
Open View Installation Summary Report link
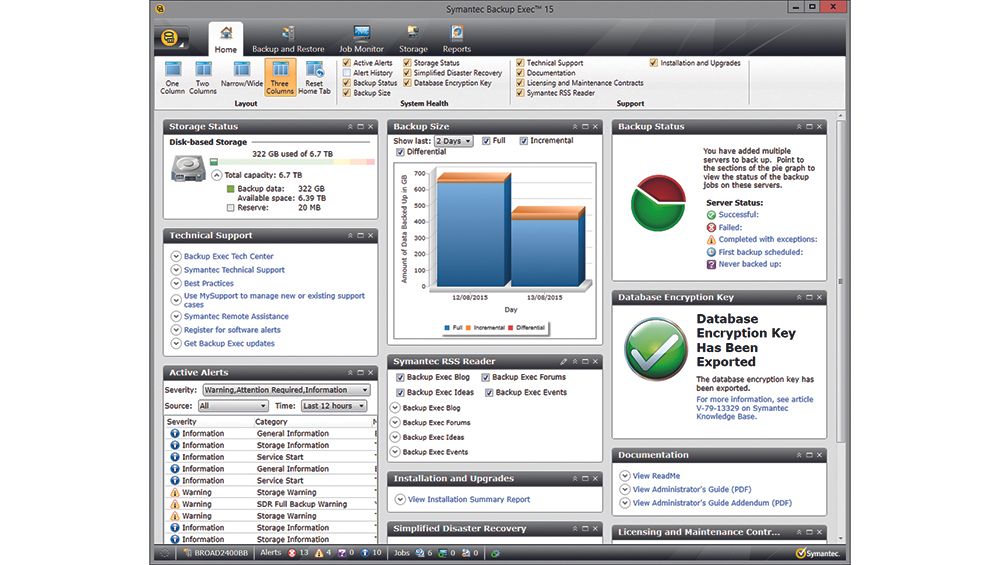(469, 499)
